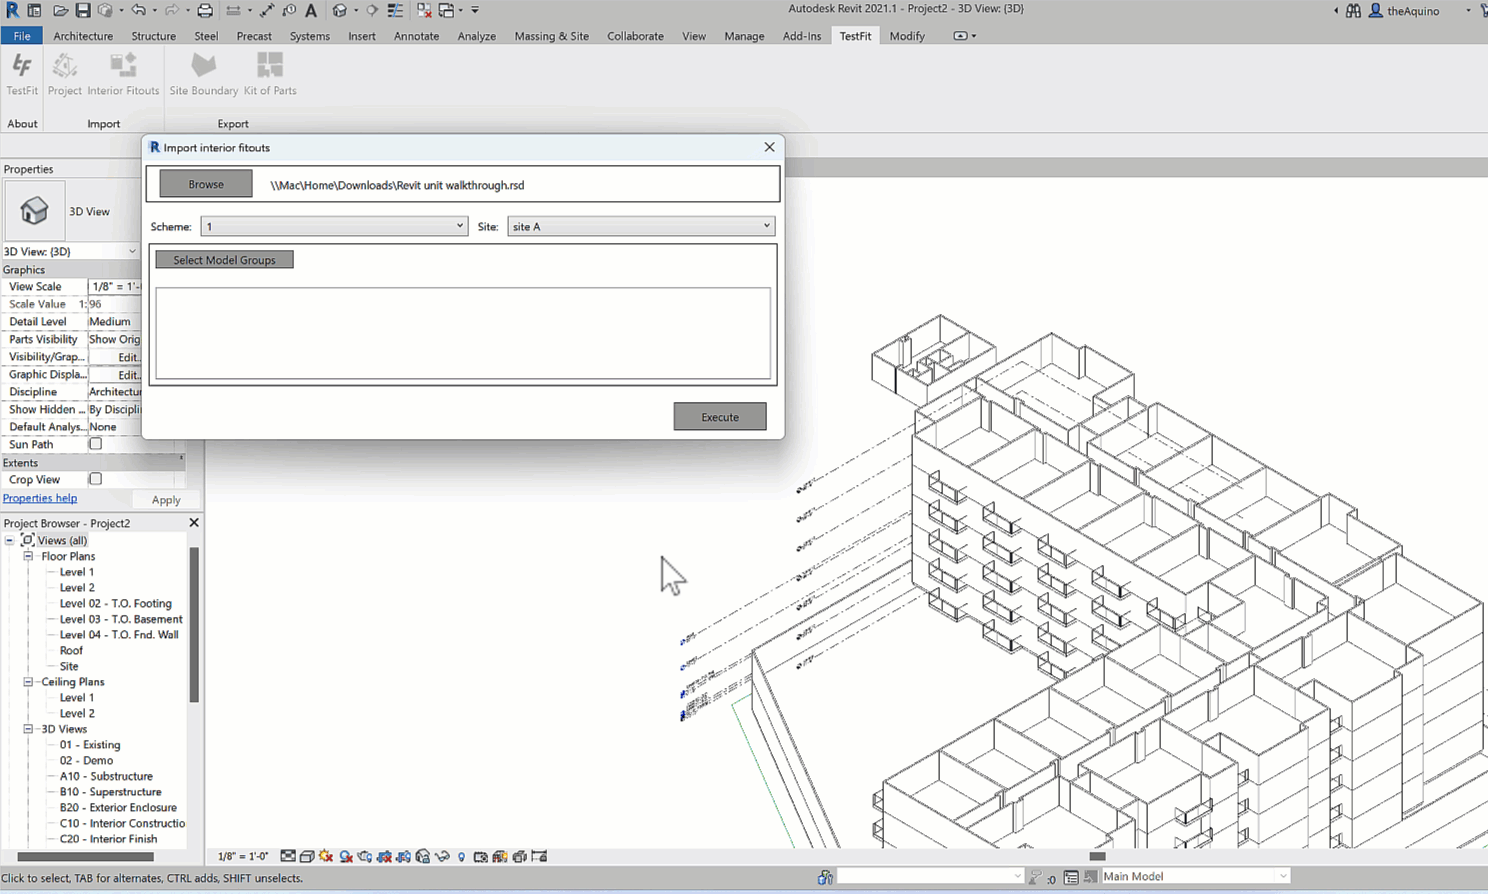Click the Detail Level icon in view control bar
1488x894 pixels.
tap(288, 856)
